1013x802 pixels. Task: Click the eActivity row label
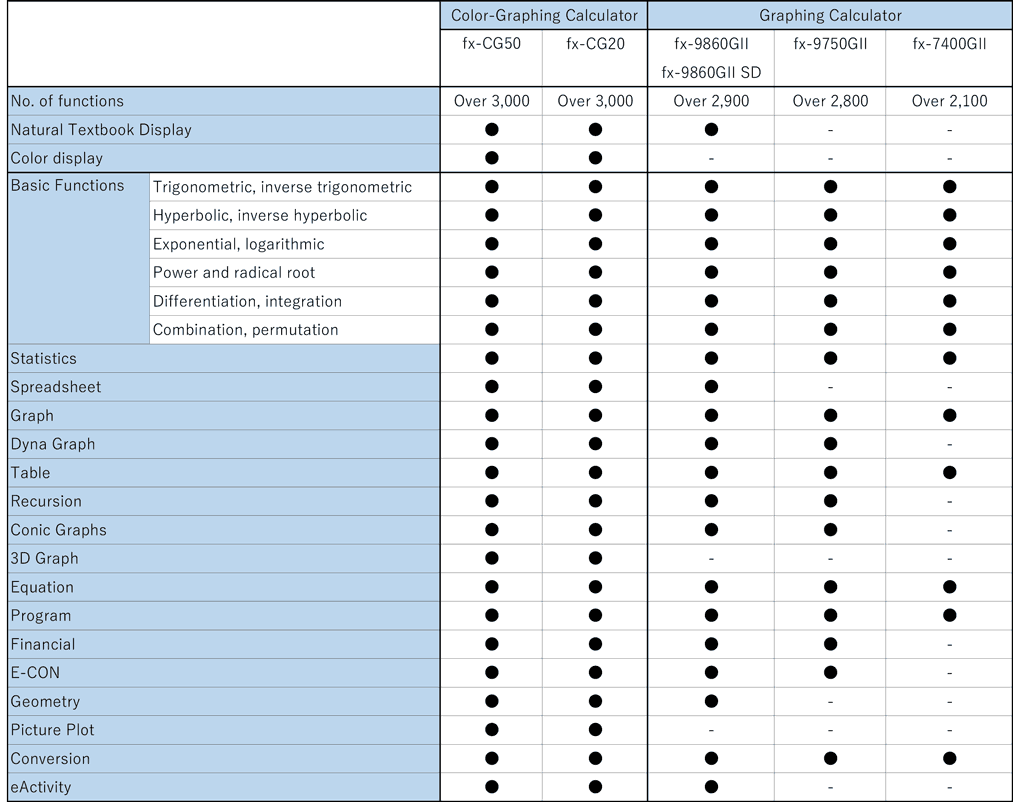[x=41, y=787]
